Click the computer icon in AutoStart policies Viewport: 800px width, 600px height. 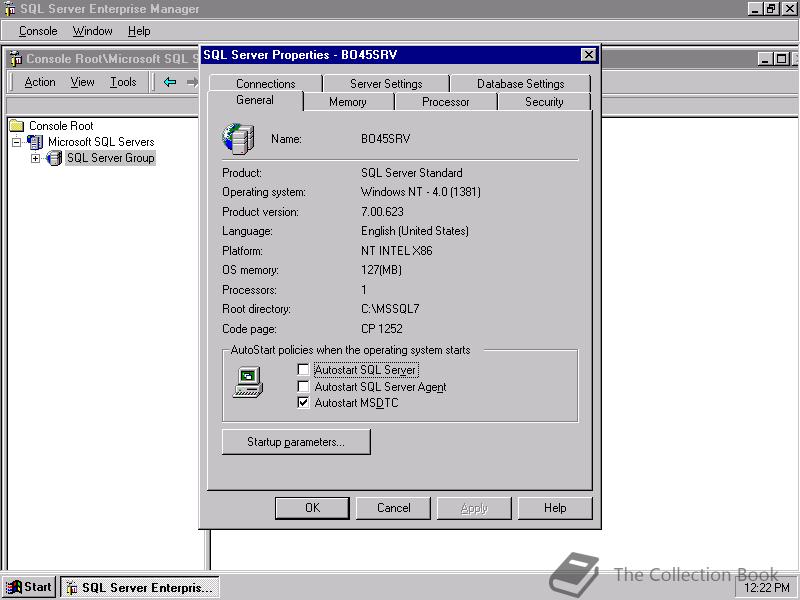(x=248, y=382)
